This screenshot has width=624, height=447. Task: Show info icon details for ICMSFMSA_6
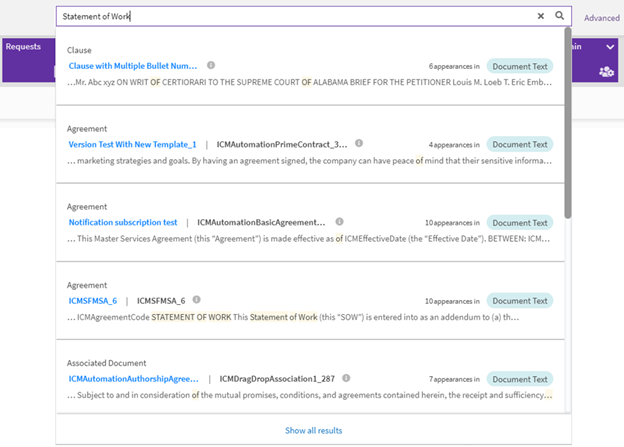point(196,299)
